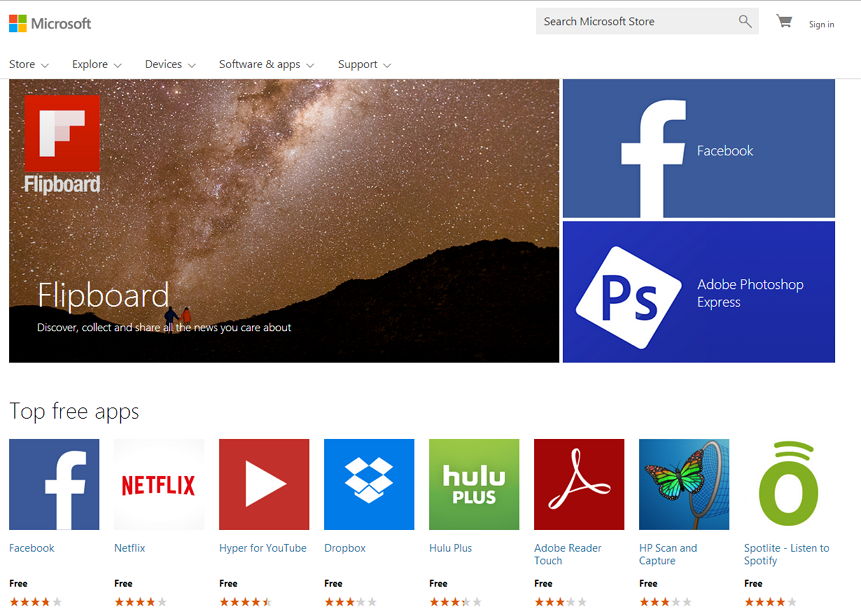The height and width of the screenshot is (614, 861).
Task: Click the Dropbox name link
Action: tap(345, 548)
